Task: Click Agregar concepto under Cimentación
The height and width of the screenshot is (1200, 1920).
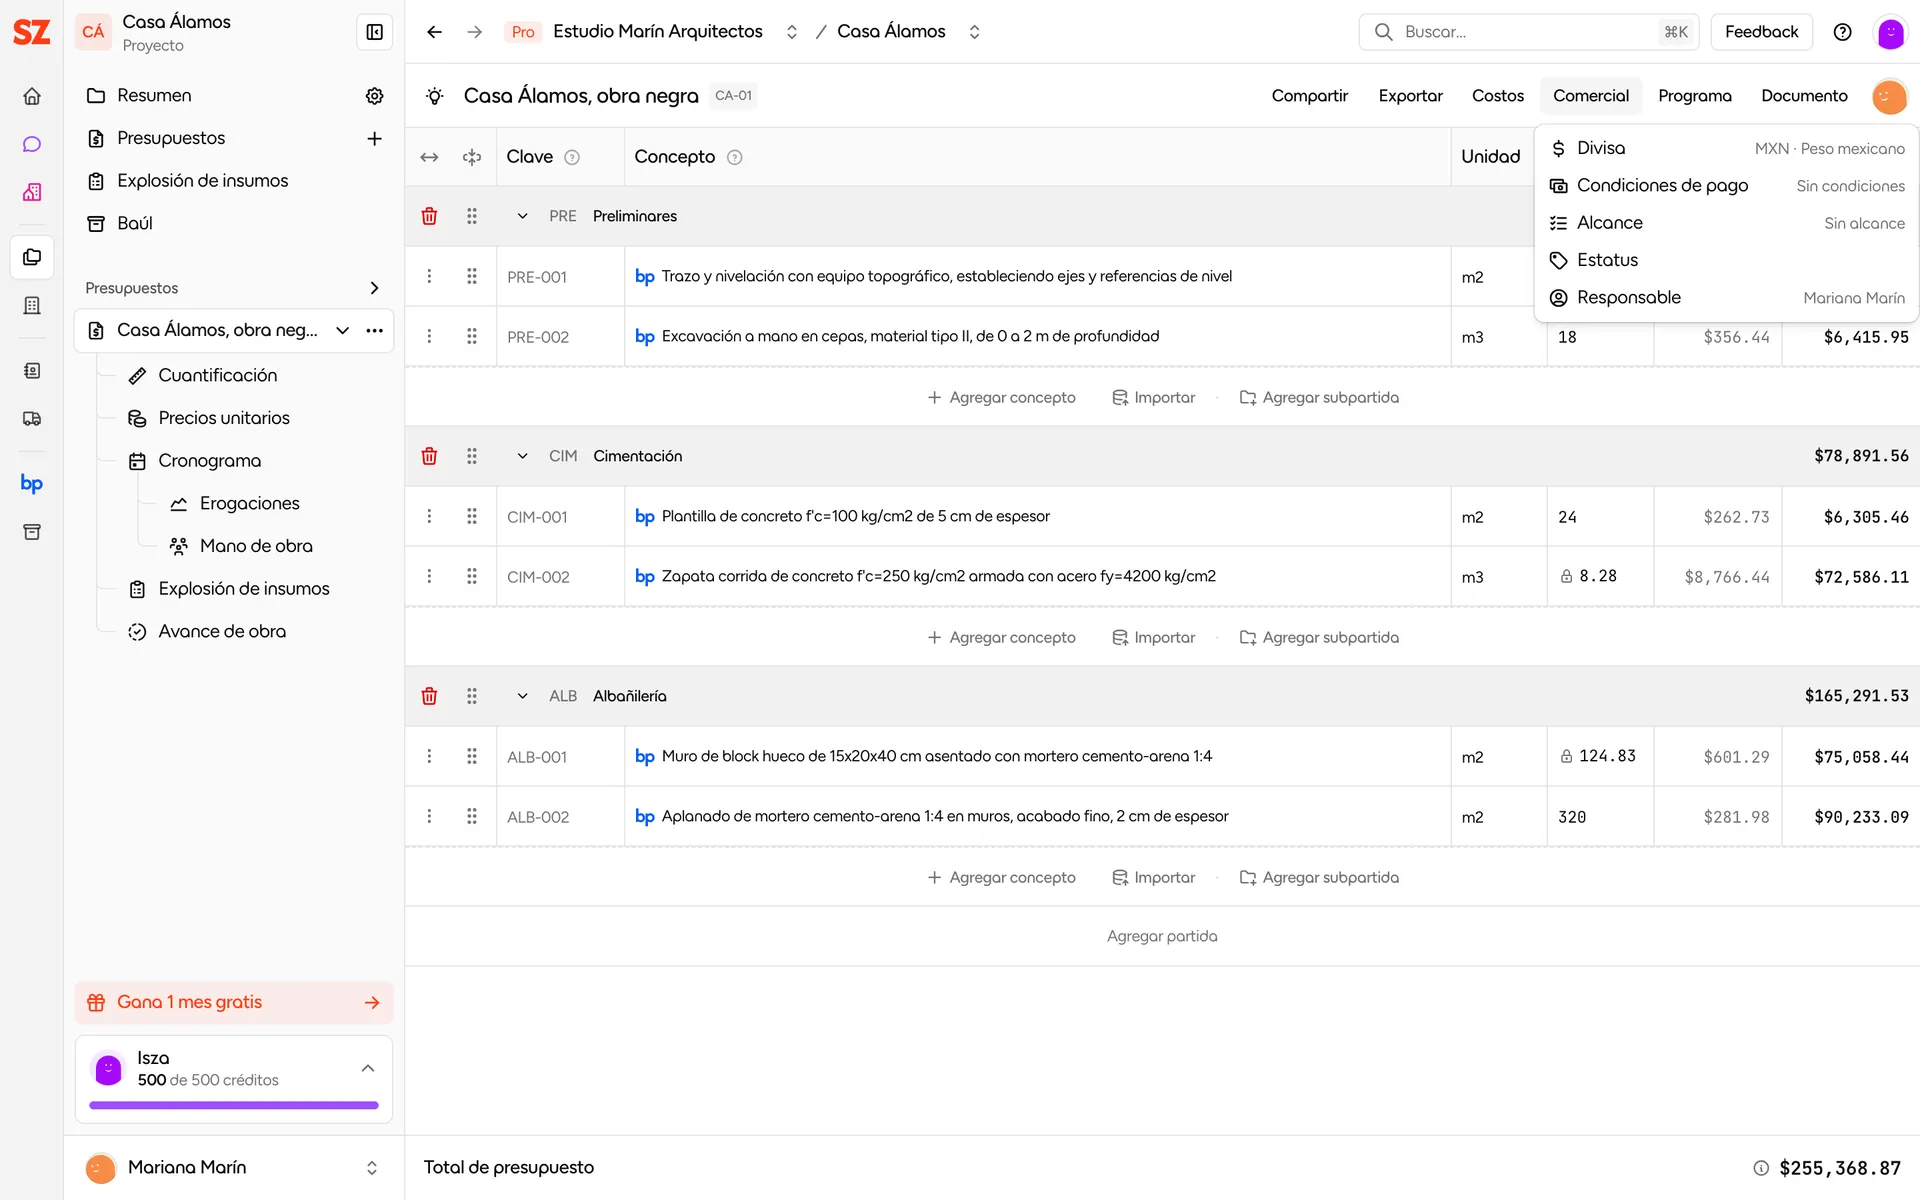Action: [1002, 637]
